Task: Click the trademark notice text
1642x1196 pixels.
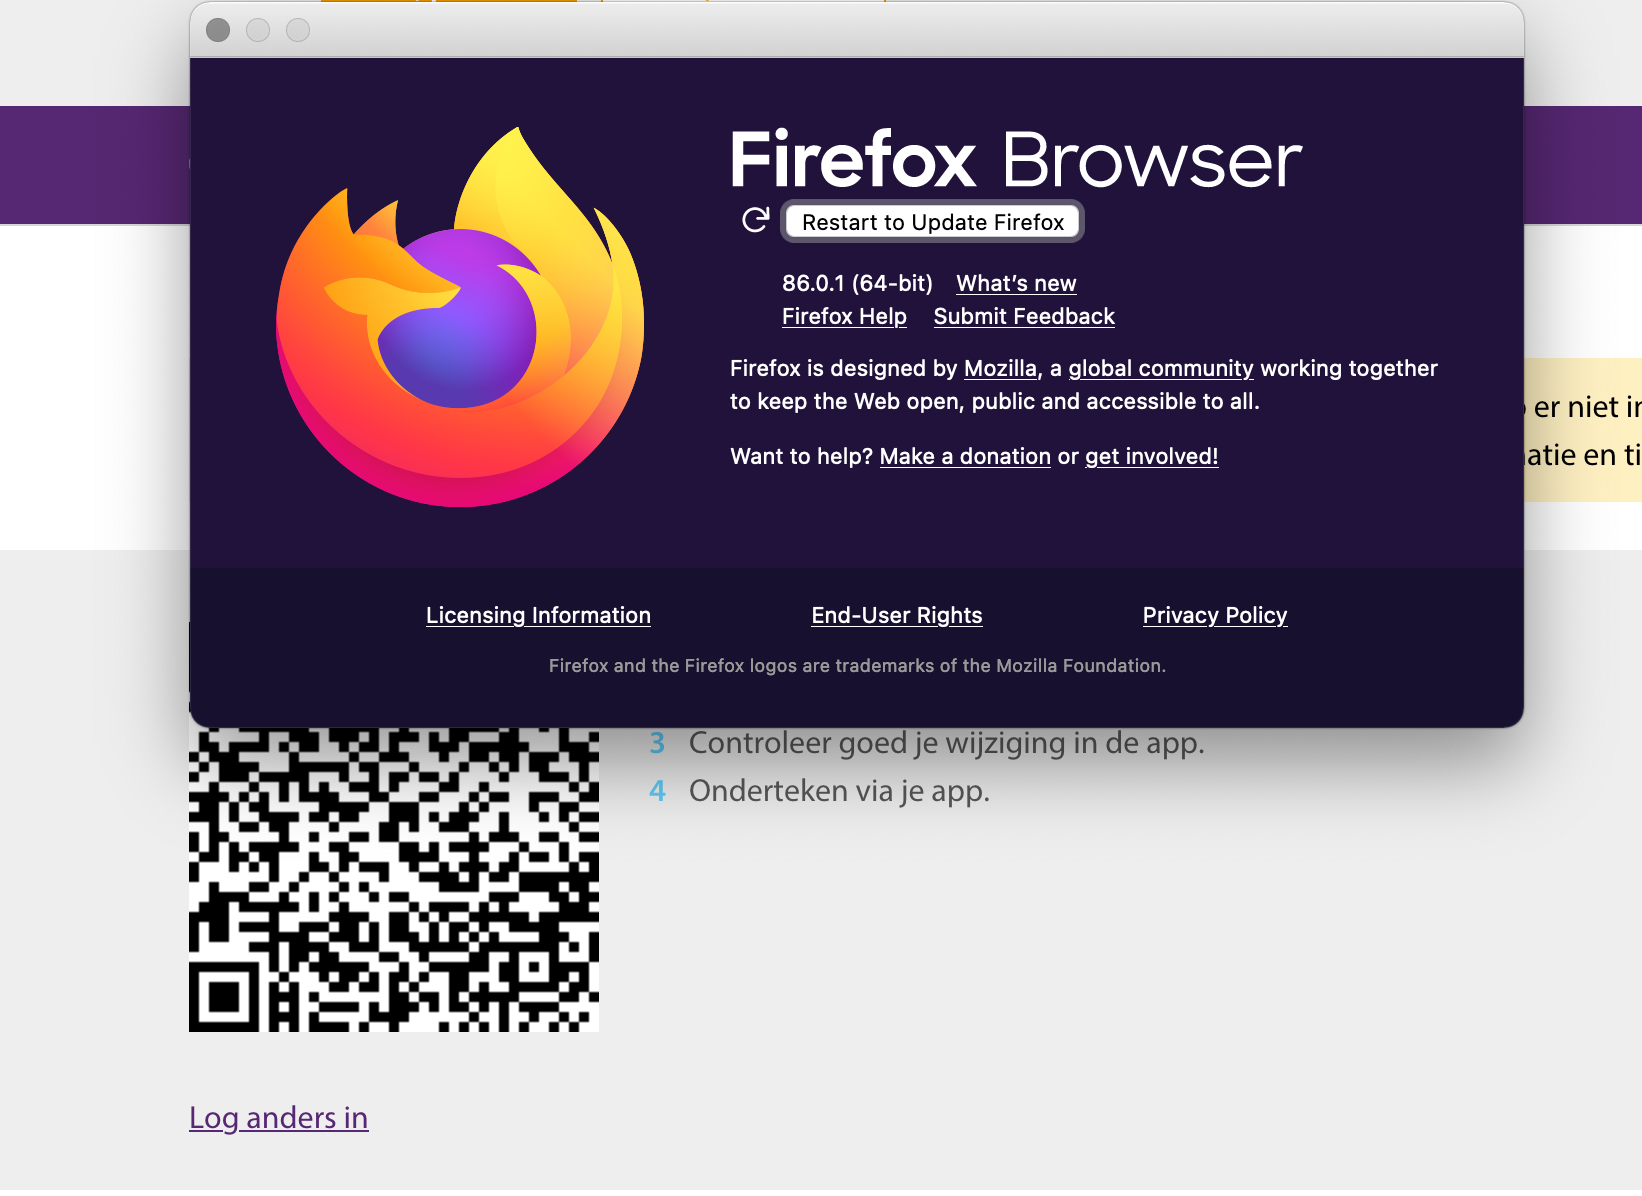Action: [x=857, y=665]
